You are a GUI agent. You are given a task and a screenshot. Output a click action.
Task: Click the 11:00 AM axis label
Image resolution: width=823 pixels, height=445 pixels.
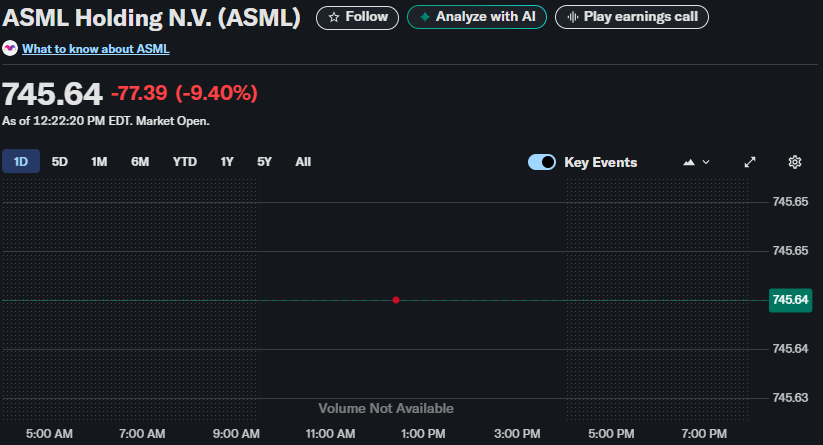coord(330,434)
